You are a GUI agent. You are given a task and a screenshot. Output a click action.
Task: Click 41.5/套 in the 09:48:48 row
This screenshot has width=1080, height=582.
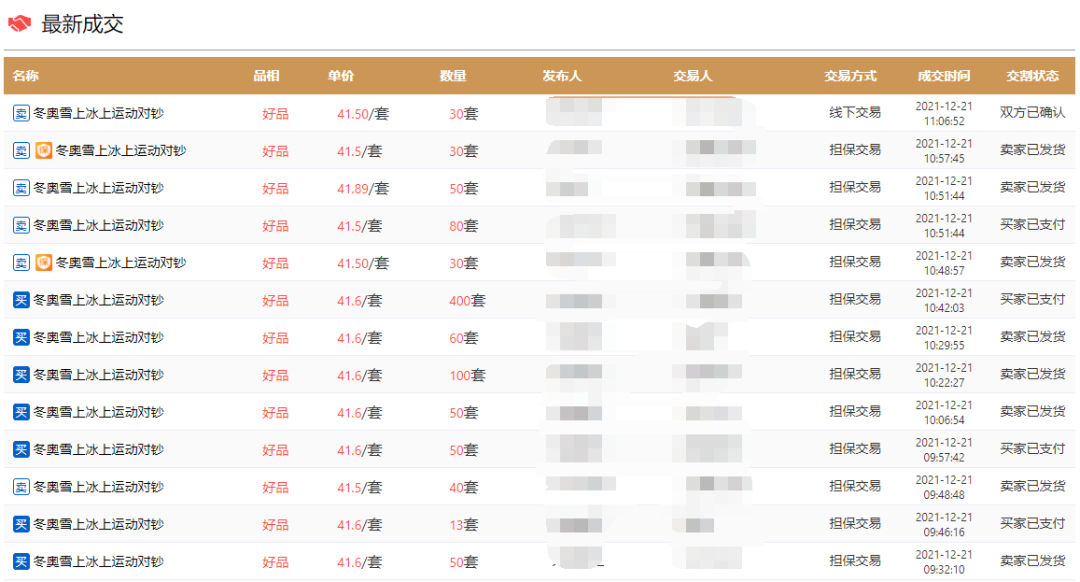359,488
